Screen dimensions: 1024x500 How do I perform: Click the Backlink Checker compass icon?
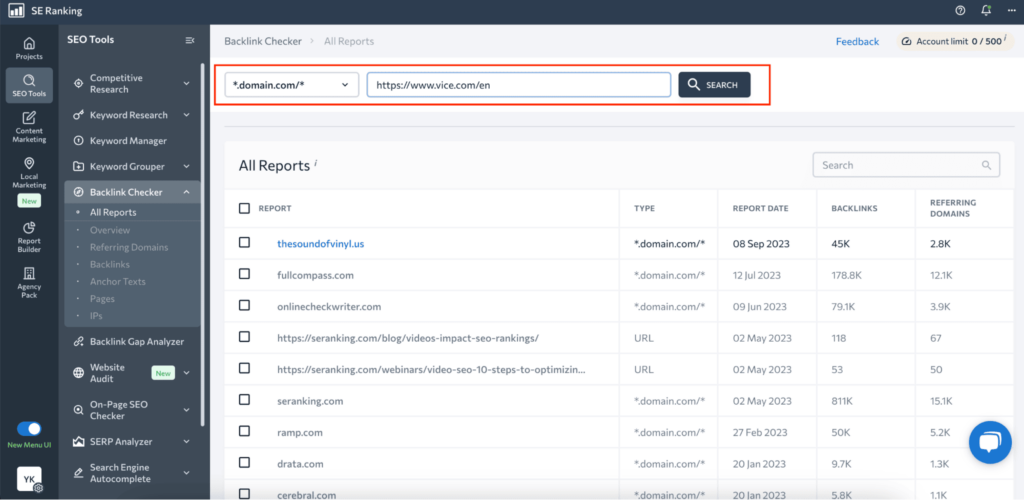(x=78, y=192)
